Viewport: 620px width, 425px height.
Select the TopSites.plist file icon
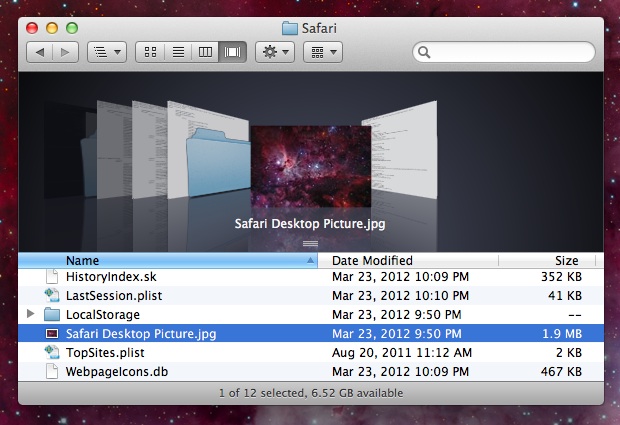pyautogui.click(x=52, y=352)
